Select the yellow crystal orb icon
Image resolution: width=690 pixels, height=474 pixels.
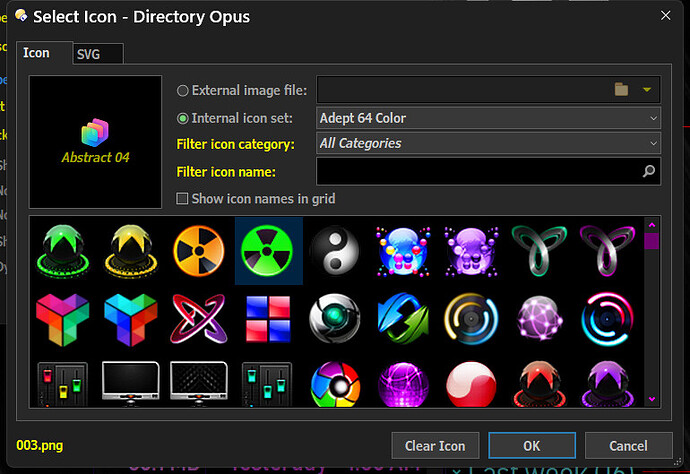coord(131,251)
